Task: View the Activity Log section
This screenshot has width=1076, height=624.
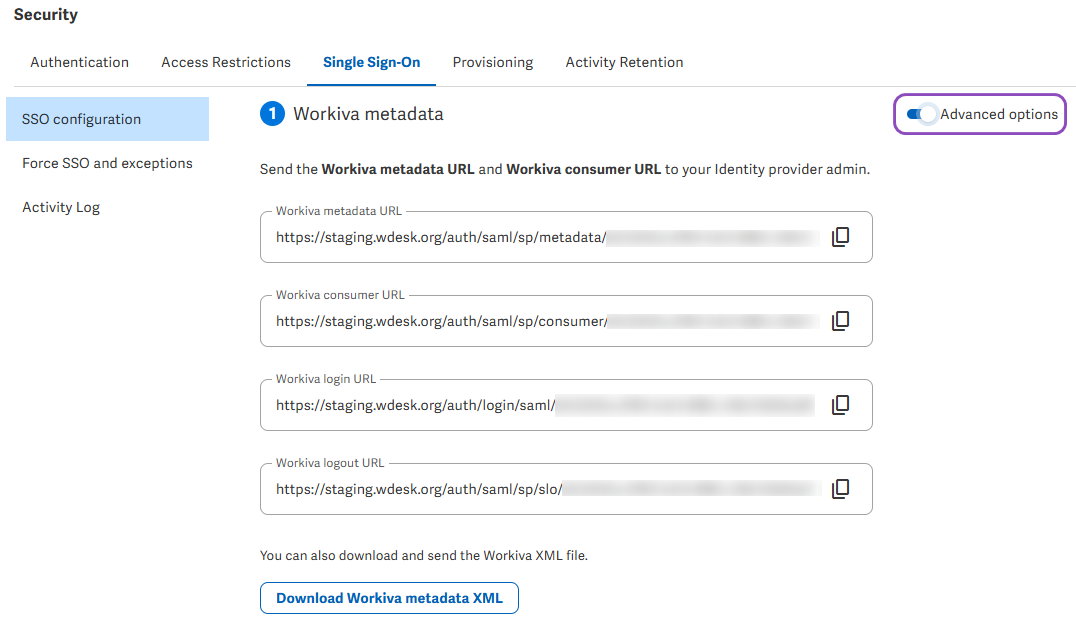Action: click(x=61, y=207)
